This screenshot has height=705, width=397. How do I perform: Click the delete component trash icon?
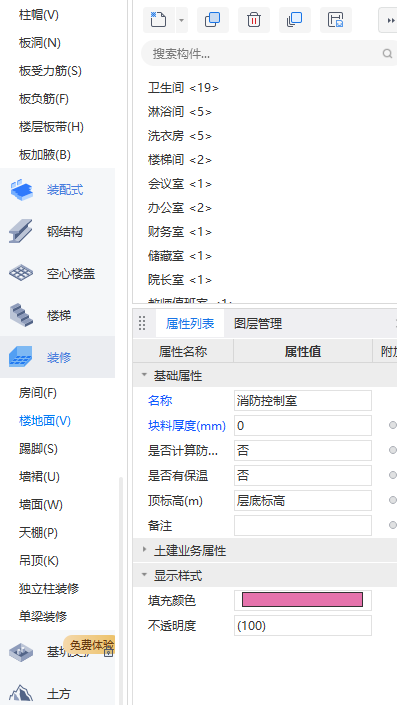[254, 20]
